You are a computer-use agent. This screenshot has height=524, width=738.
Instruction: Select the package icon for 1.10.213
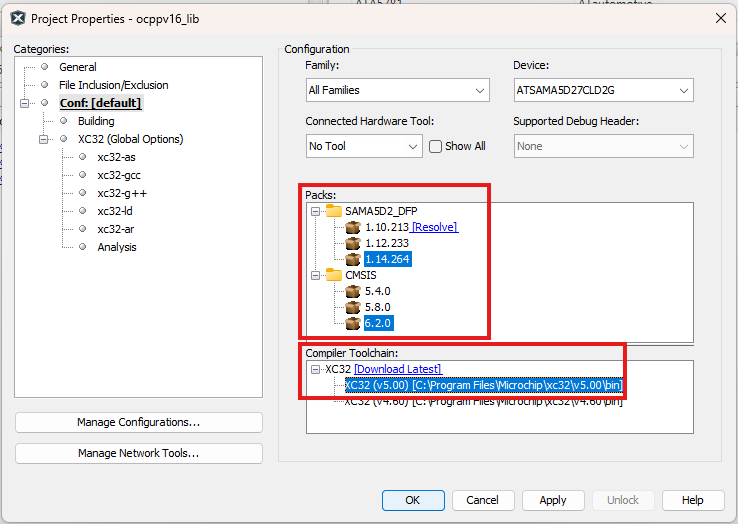click(353, 227)
